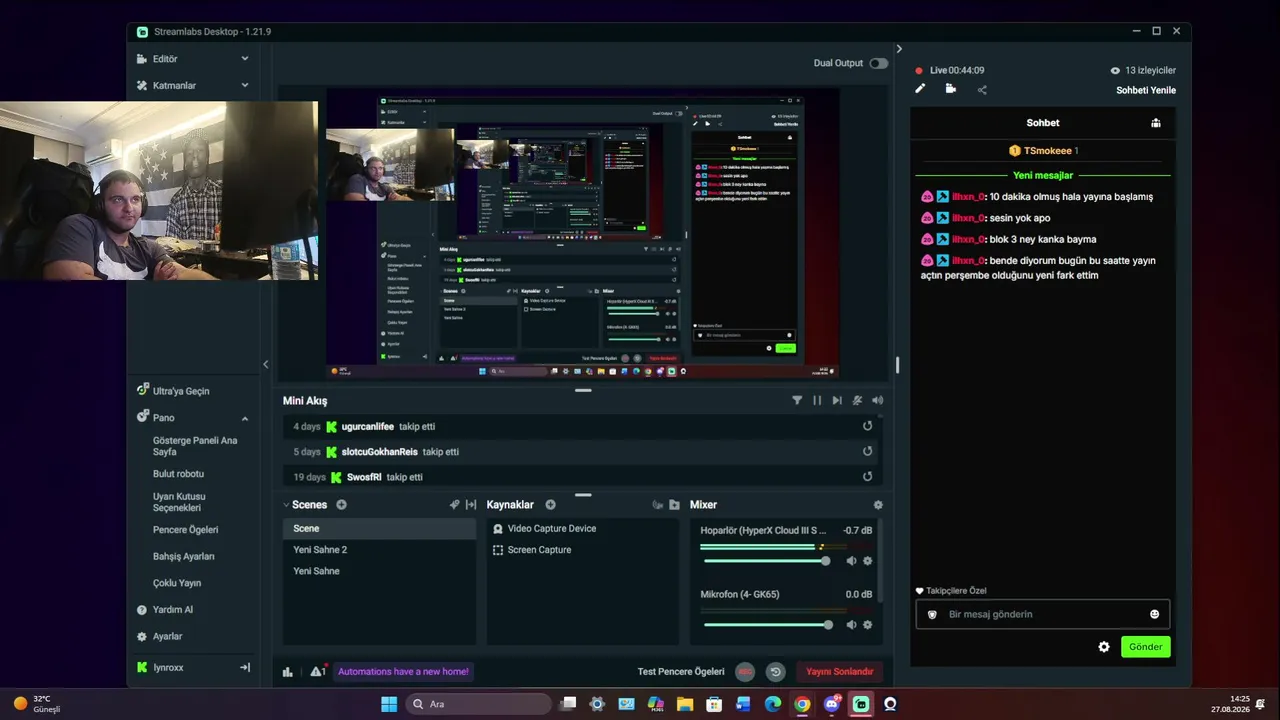Open Bulut robotu menu item

178,474
